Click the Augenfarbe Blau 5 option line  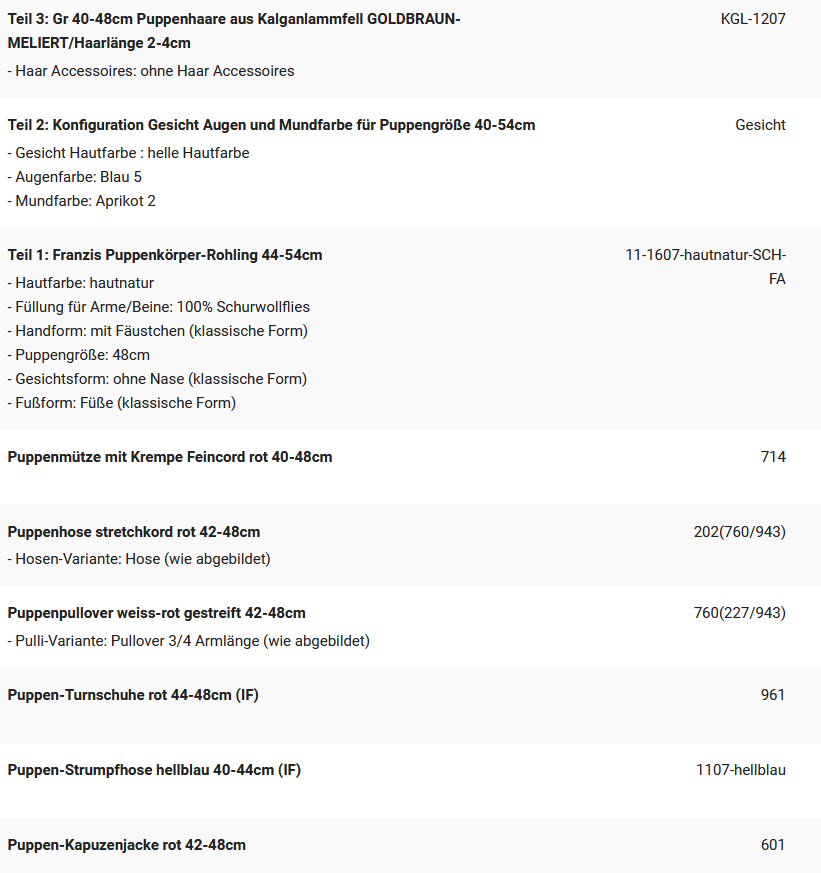(75, 177)
